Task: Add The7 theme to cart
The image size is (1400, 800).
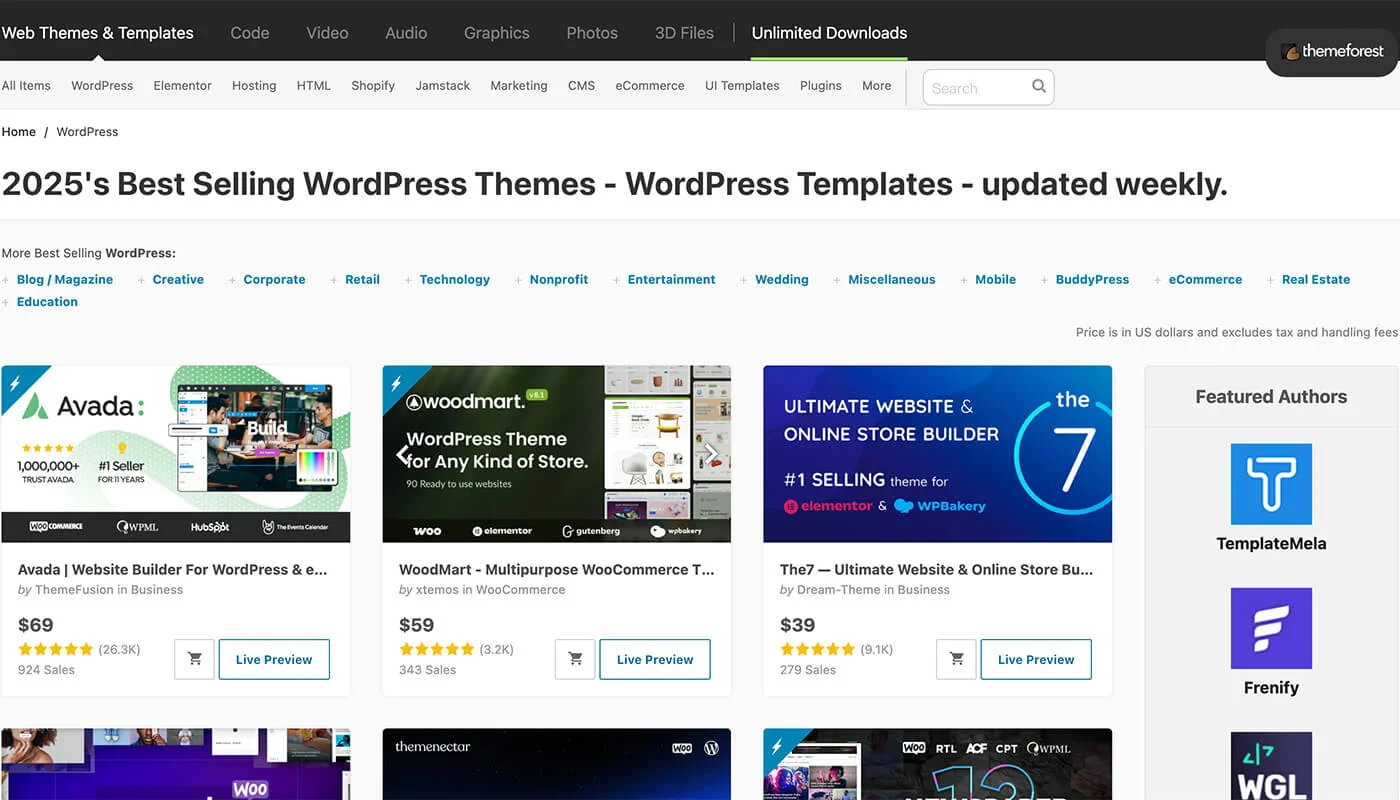Action: [955, 659]
